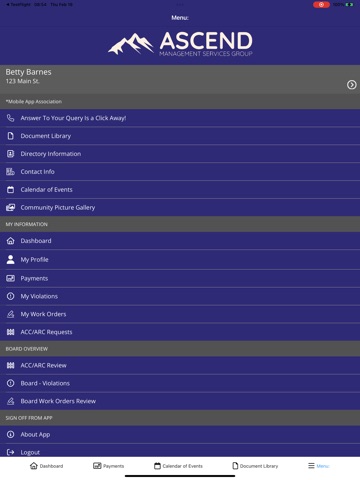Switch to Document Library bottom tab
The height and width of the screenshot is (480, 360).
pyautogui.click(x=255, y=466)
